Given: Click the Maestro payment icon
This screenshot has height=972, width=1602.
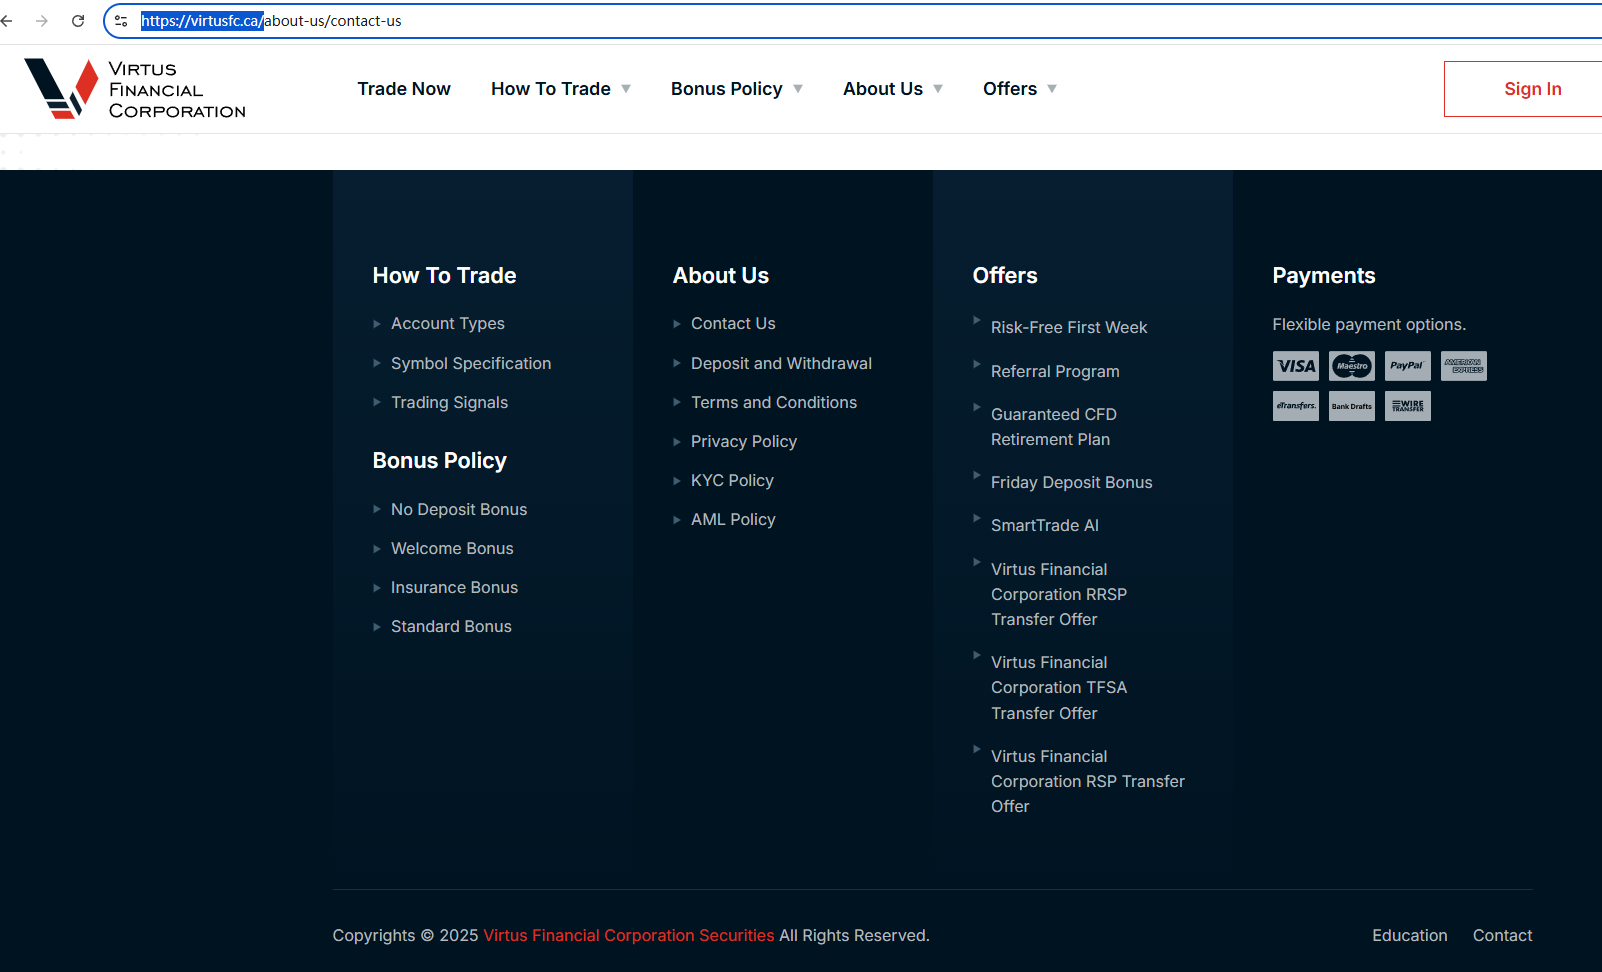Looking at the screenshot, I should [1352, 366].
